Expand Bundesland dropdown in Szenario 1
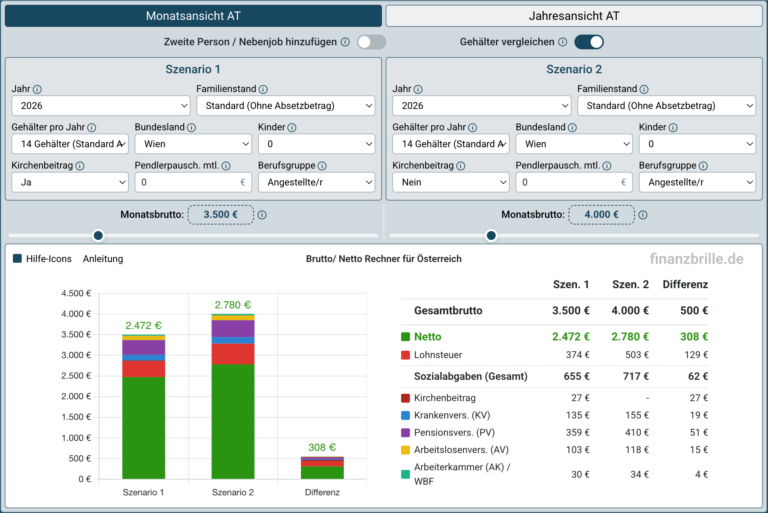Viewport: 768px width, 513px height. pos(193,144)
